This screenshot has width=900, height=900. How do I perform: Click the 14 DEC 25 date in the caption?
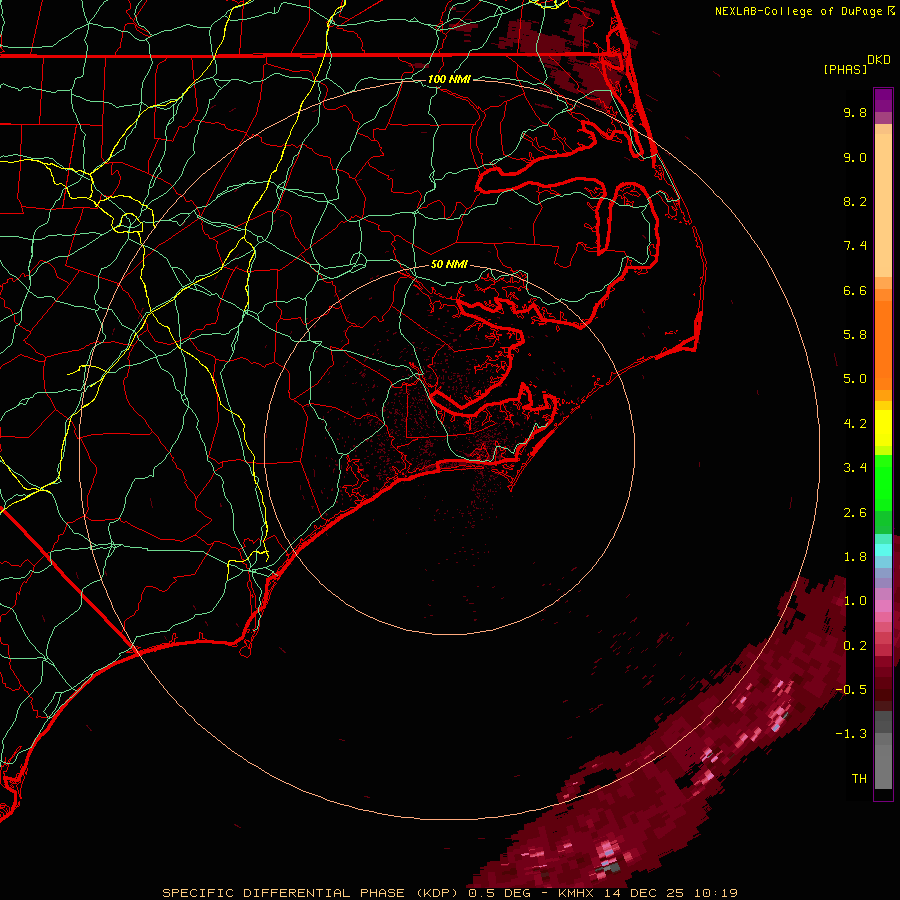(645, 893)
